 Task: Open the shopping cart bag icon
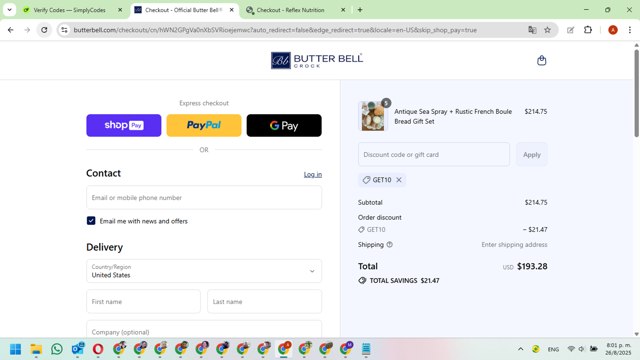point(541,60)
